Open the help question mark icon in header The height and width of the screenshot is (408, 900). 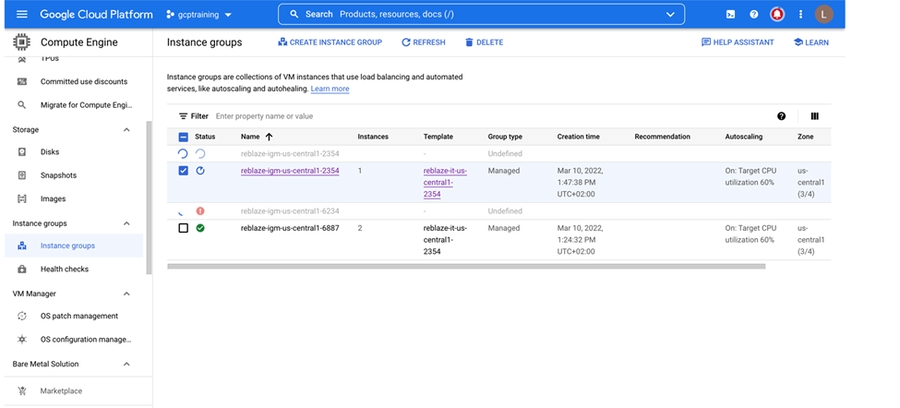click(x=754, y=15)
